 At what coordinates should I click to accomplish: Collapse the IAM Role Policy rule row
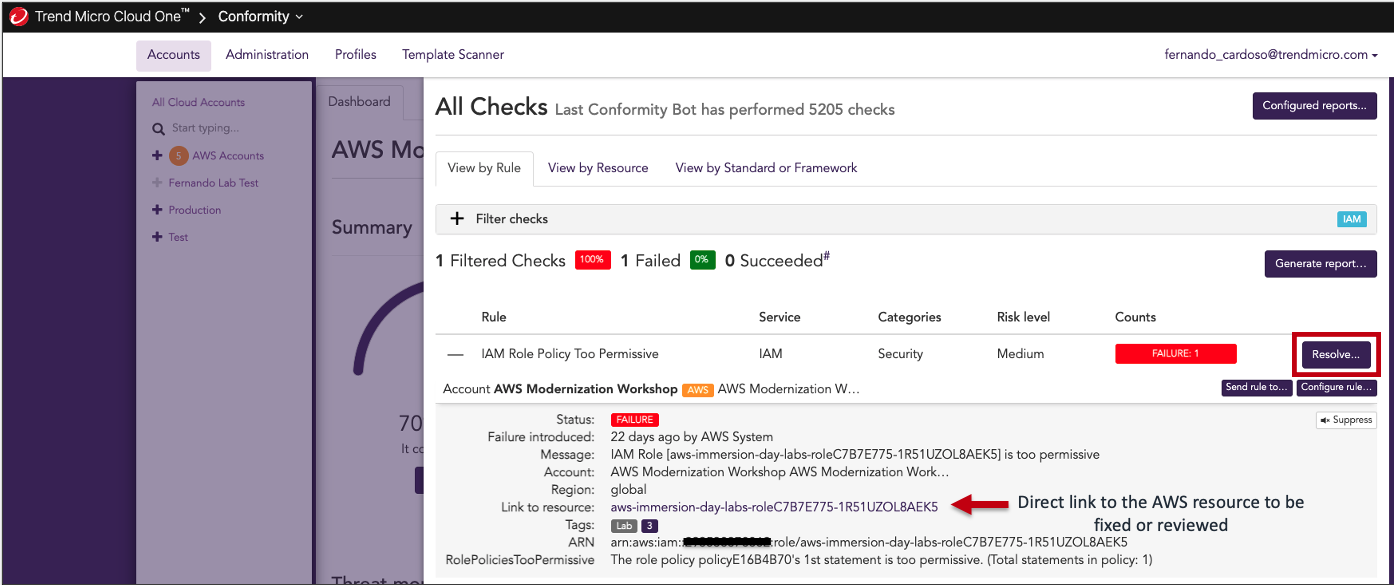(456, 354)
